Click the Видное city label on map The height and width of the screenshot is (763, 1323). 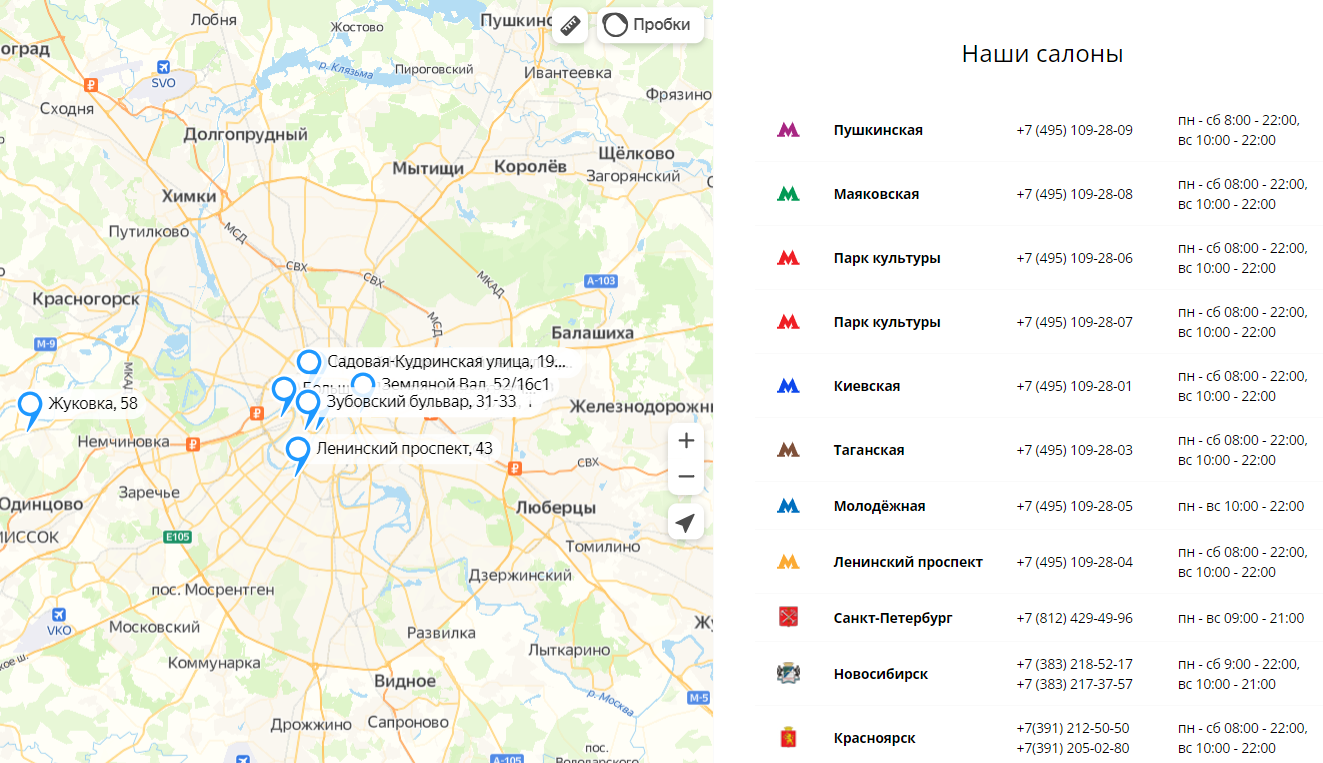tap(405, 681)
